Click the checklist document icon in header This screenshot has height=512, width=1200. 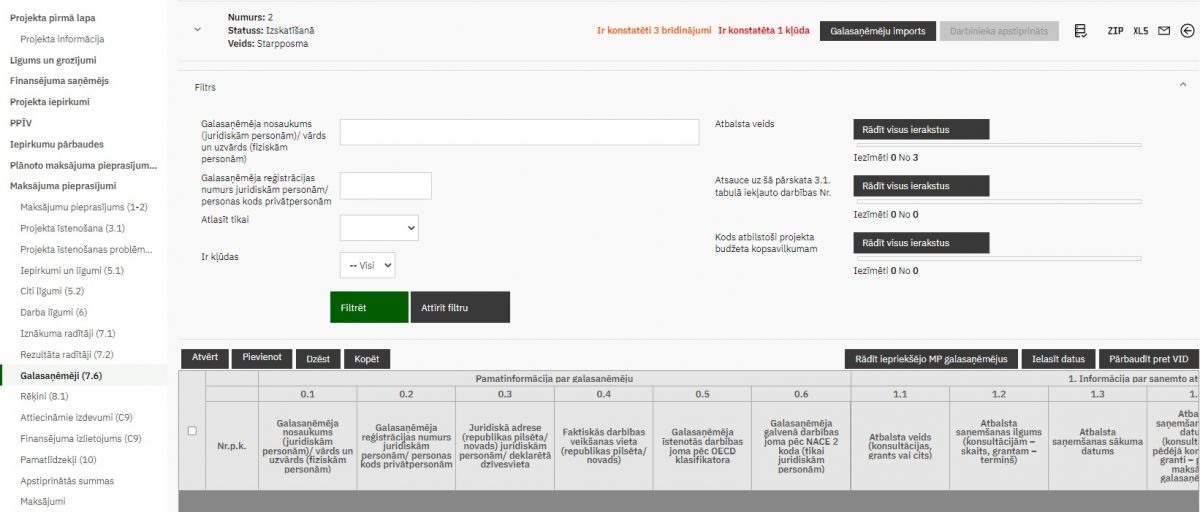(1081, 31)
